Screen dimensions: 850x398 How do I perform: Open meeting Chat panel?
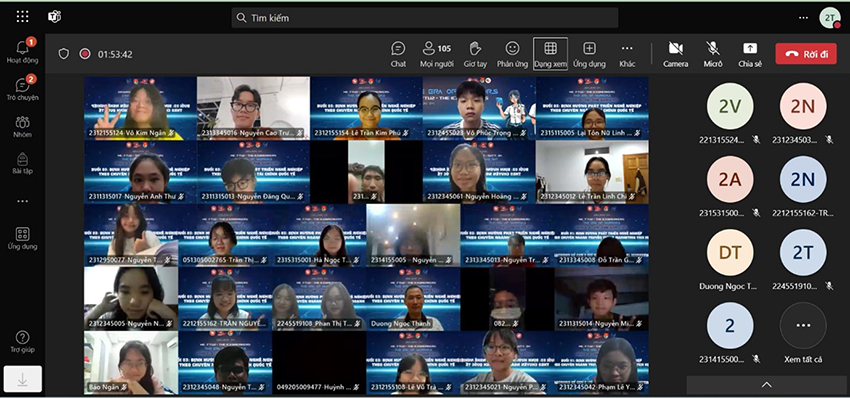[398, 54]
